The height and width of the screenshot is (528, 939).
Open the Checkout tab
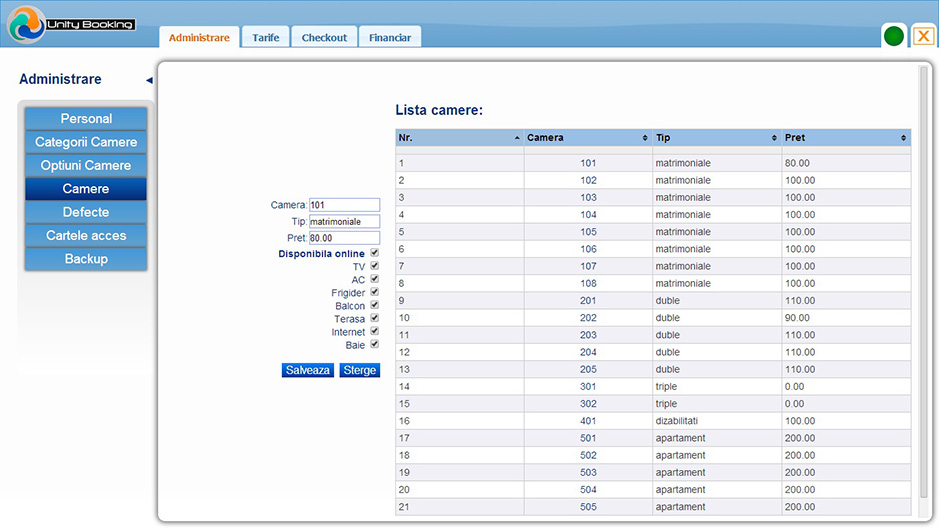click(x=324, y=38)
